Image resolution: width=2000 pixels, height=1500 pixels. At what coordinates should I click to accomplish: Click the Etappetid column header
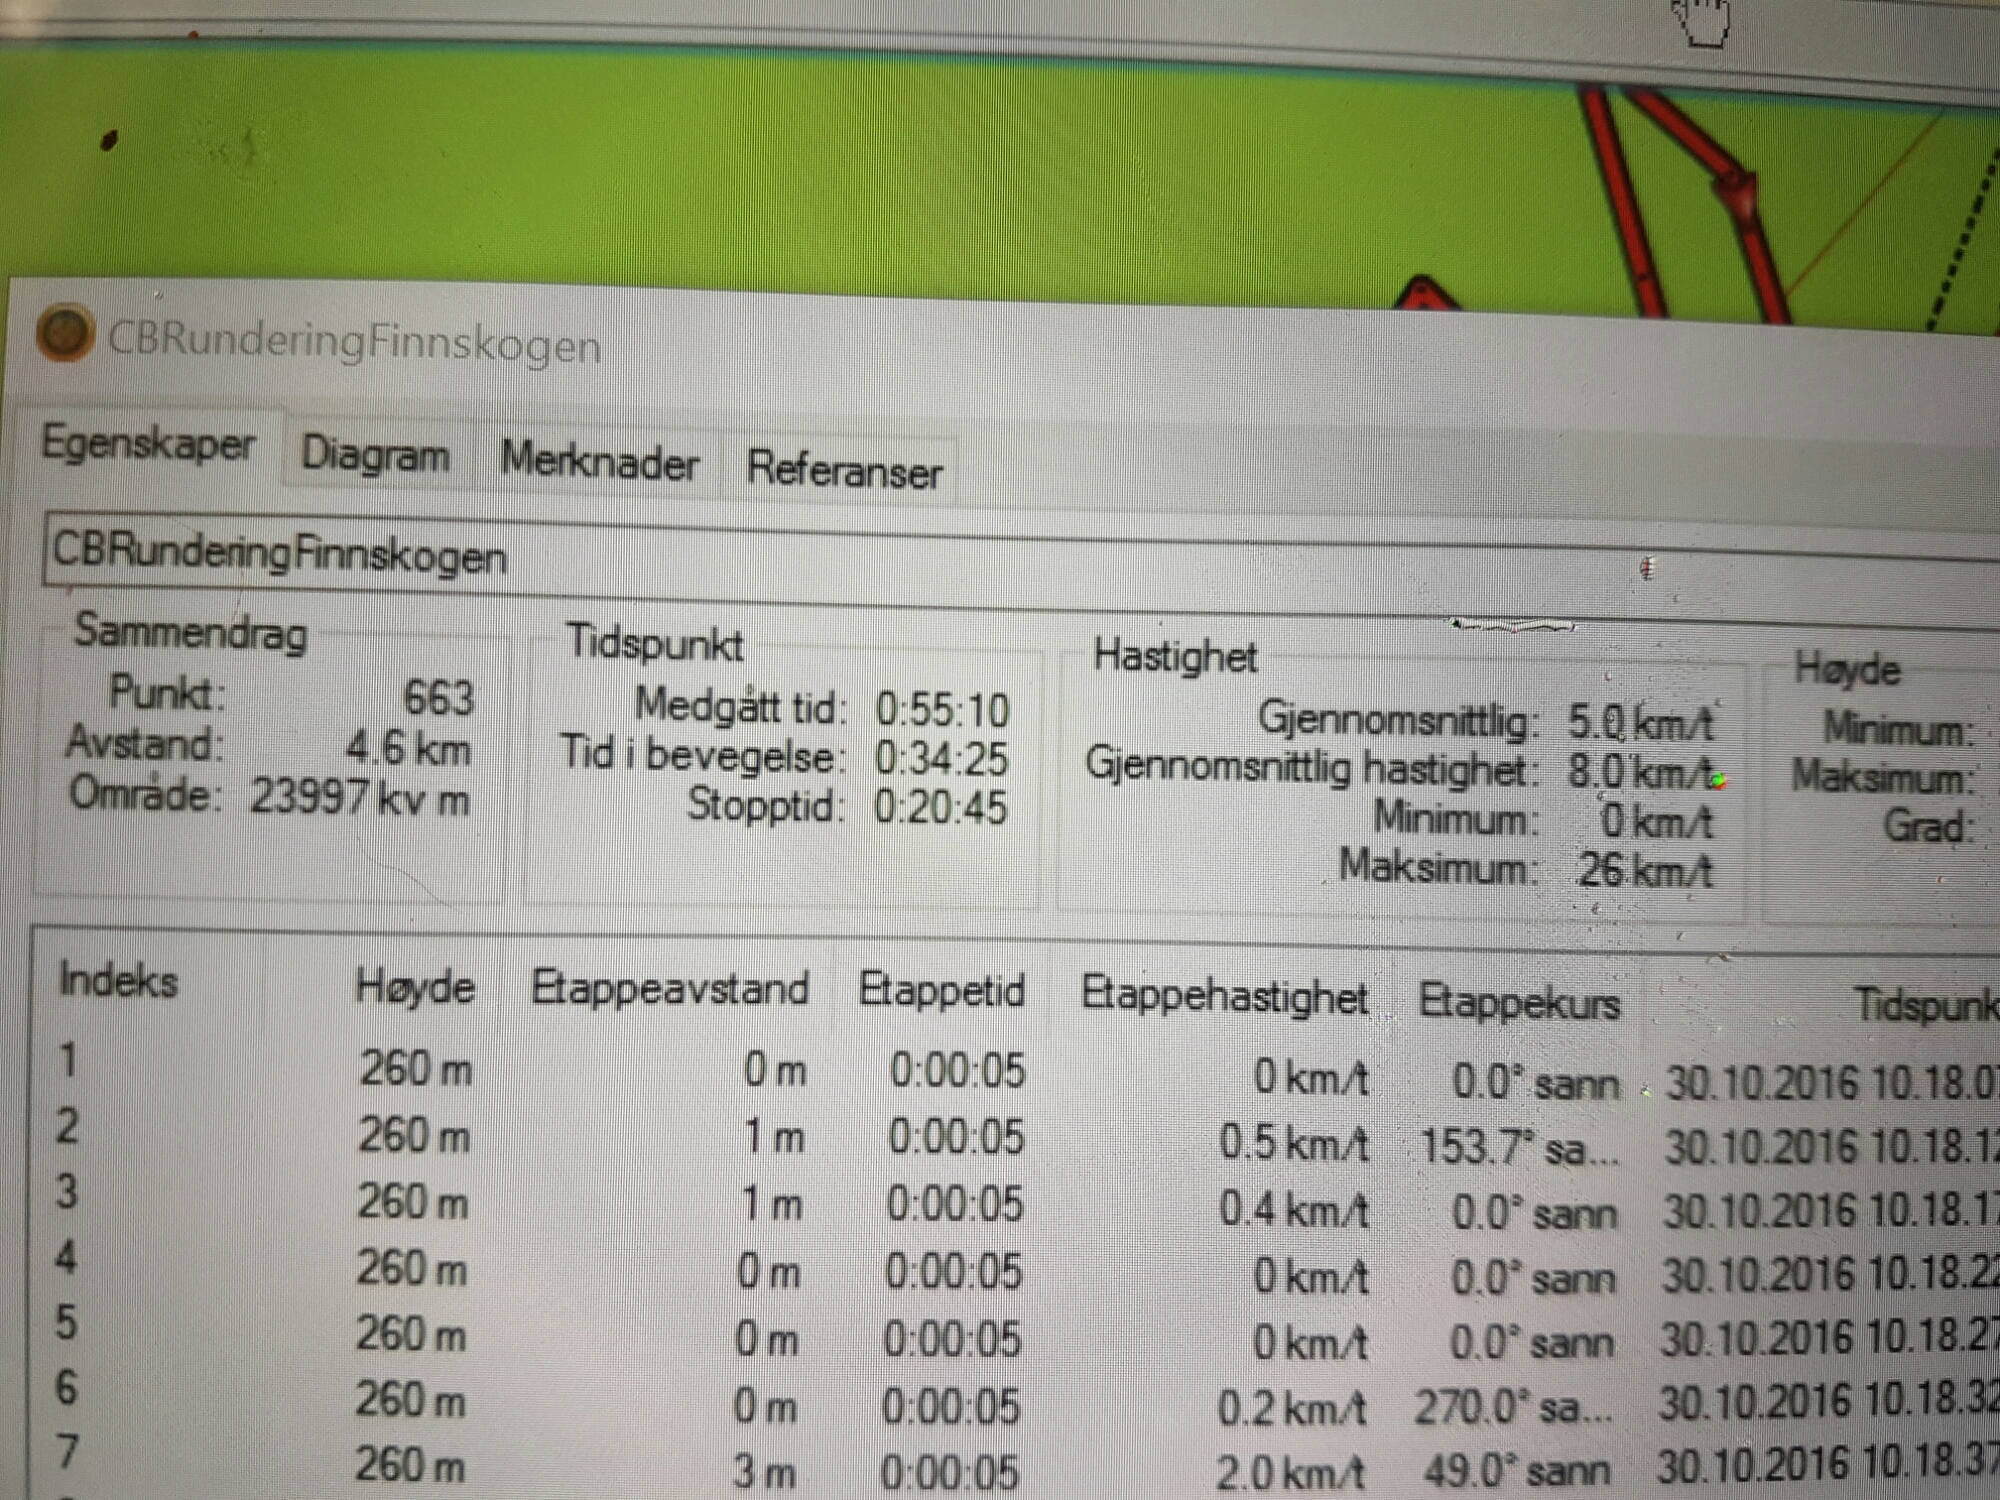(x=941, y=992)
